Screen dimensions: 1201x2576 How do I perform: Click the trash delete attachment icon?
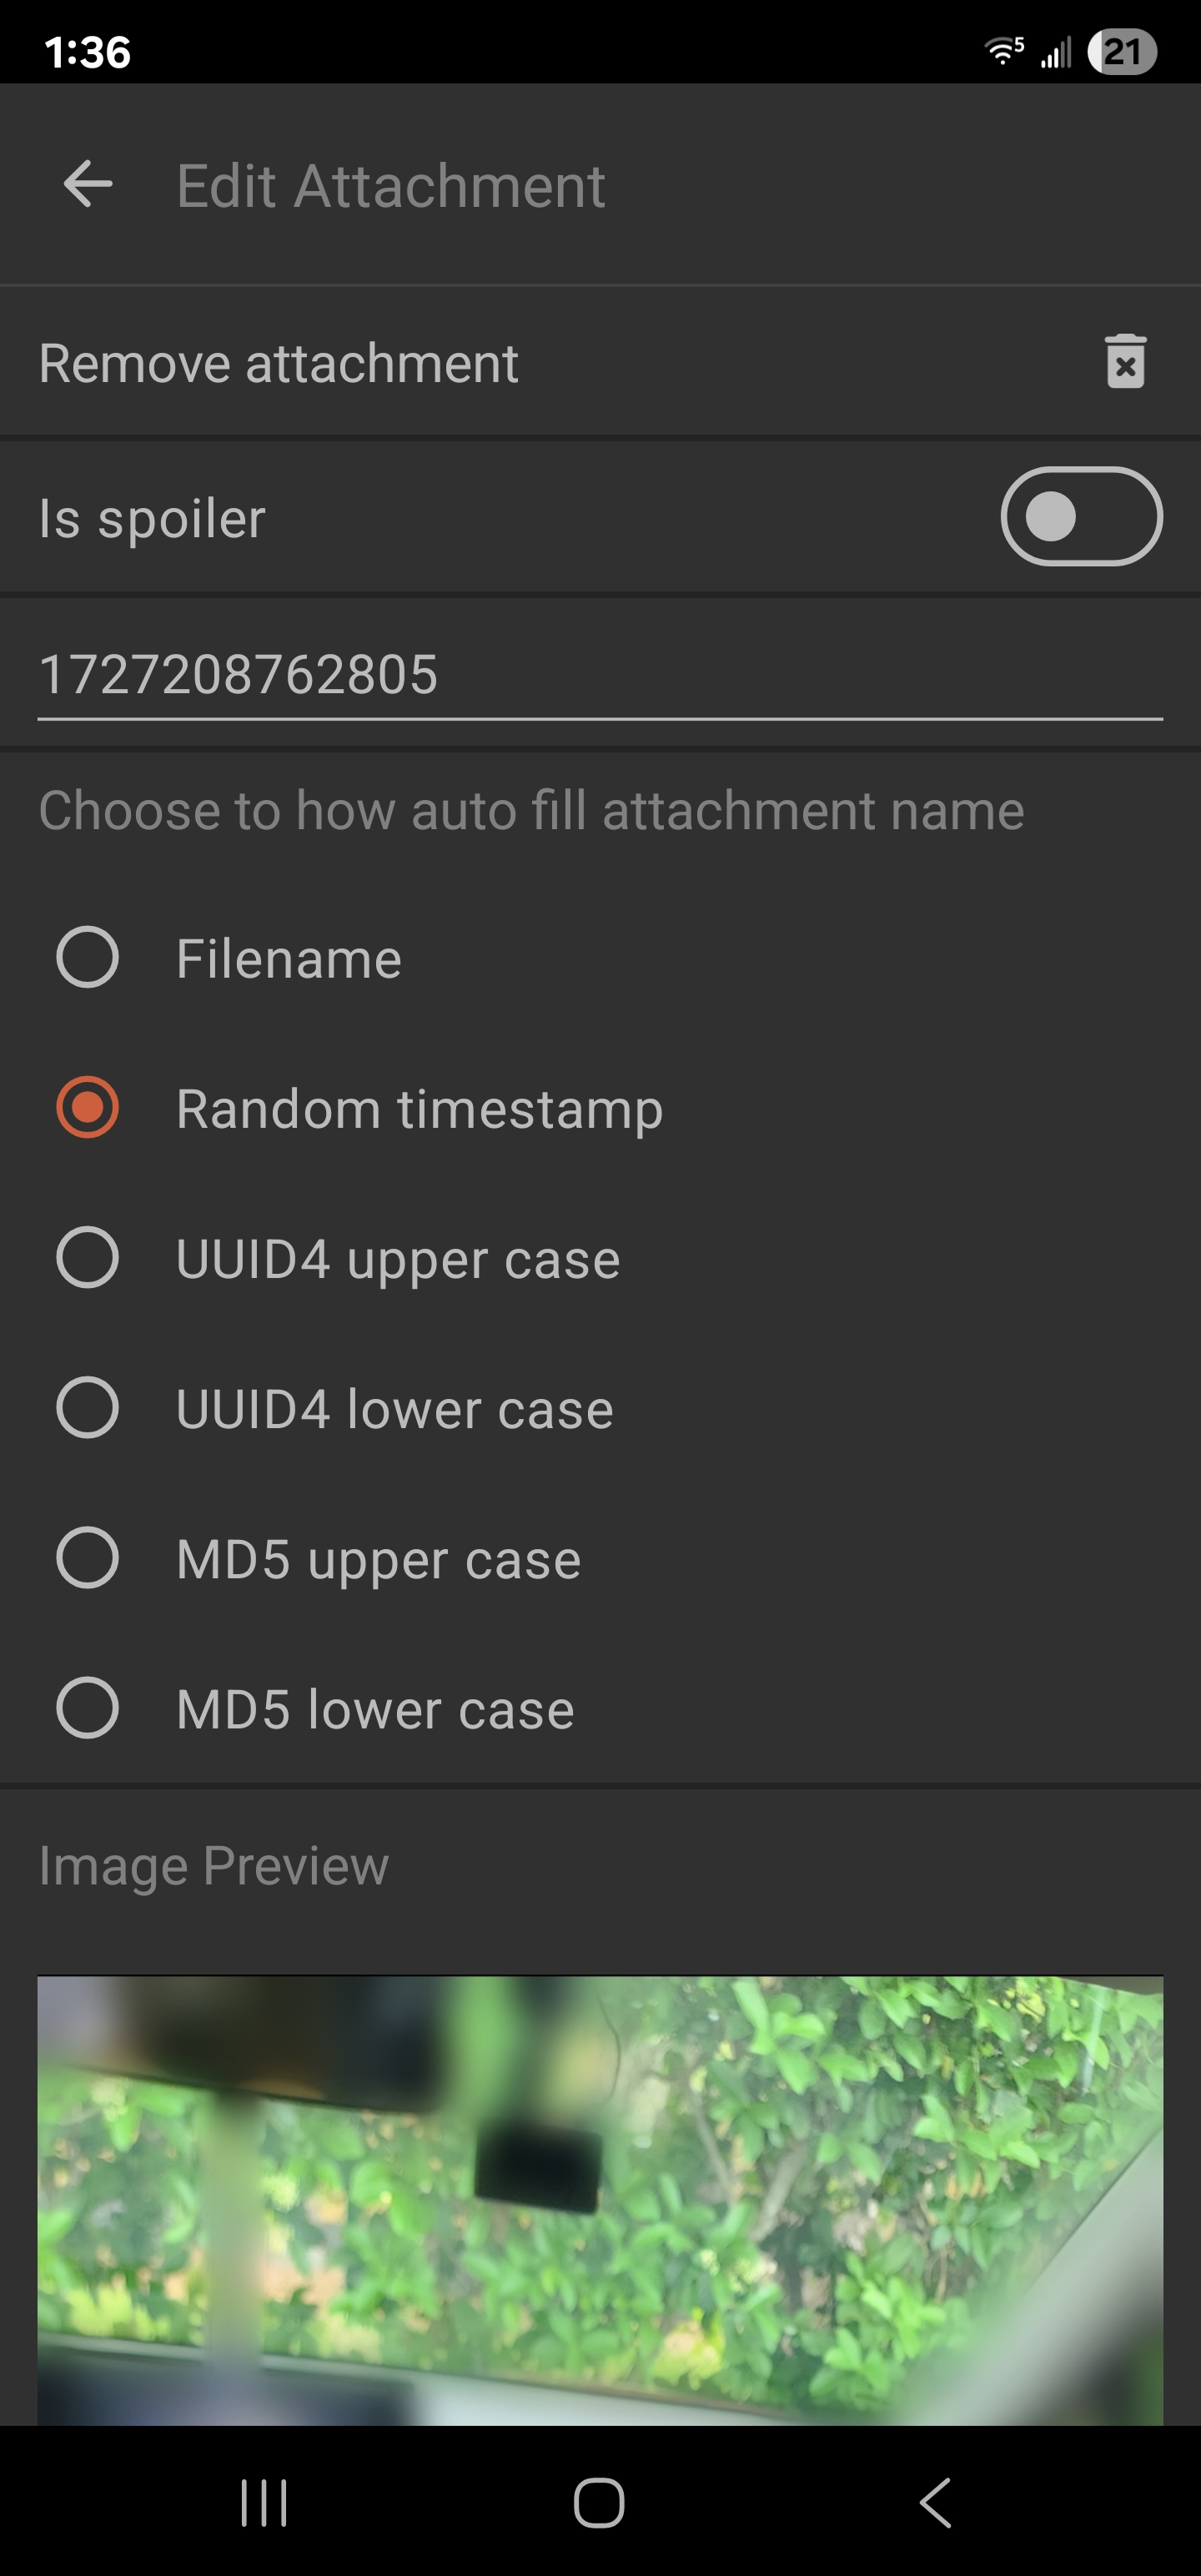point(1125,362)
